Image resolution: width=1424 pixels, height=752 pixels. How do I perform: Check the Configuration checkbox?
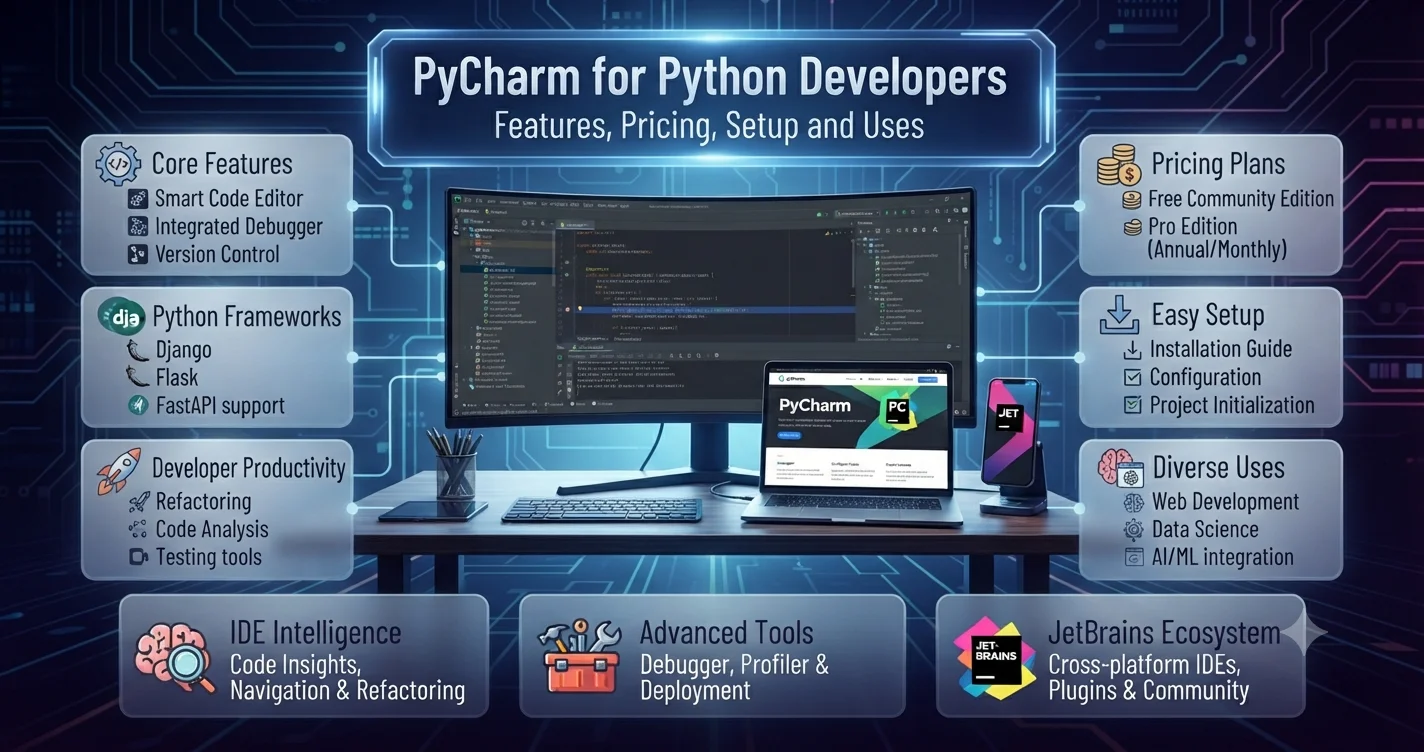(x=1133, y=377)
